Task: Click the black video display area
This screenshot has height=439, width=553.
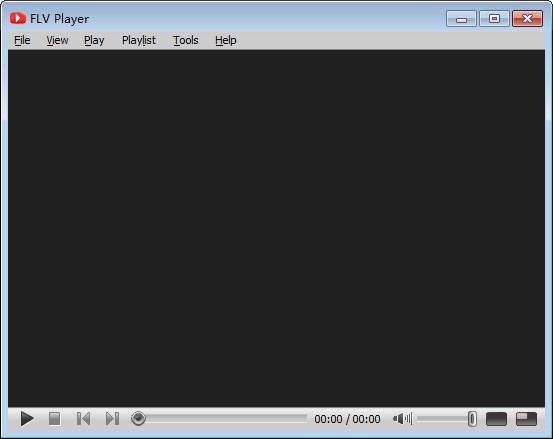Action: tap(276, 228)
